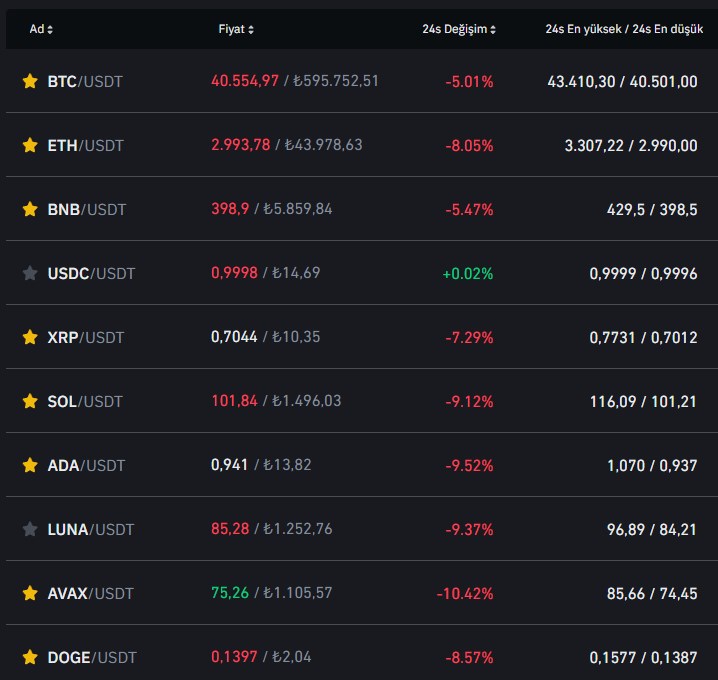Select LUNA price 85,28

[230, 529]
